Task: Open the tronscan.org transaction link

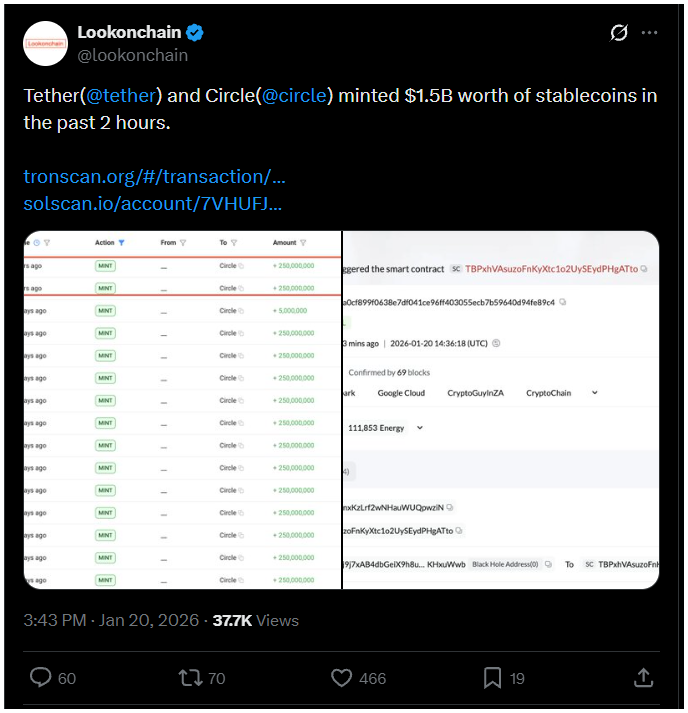Action: (x=154, y=177)
